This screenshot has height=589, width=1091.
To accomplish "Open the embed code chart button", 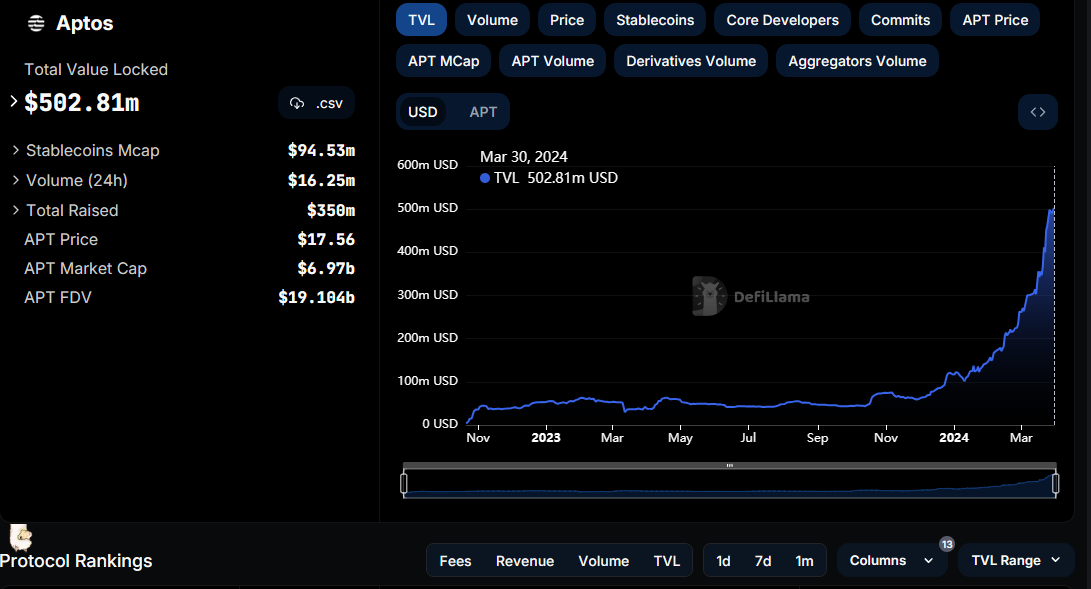I will (x=1037, y=112).
